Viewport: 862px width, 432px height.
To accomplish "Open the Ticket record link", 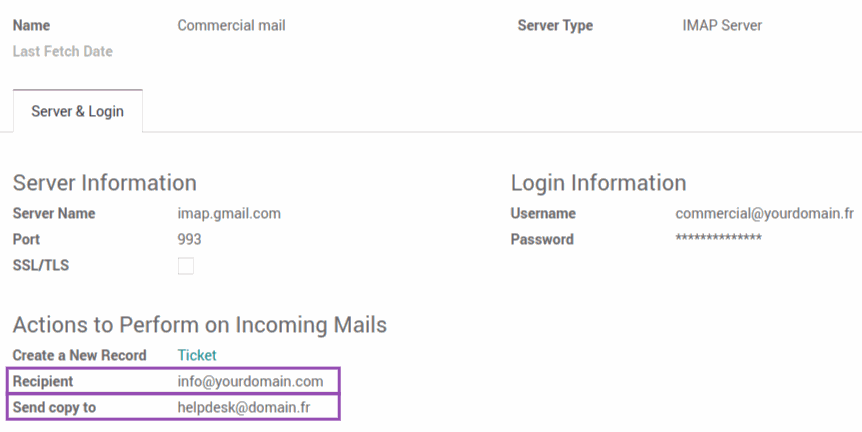I will click(197, 355).
